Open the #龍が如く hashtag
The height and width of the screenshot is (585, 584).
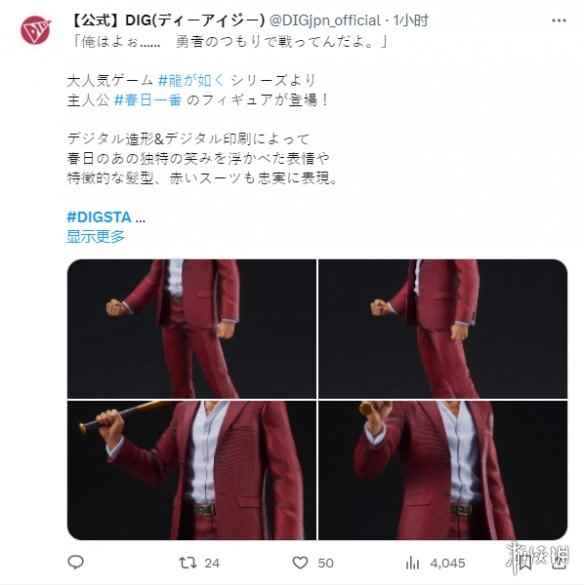click(x=192, y=80)
